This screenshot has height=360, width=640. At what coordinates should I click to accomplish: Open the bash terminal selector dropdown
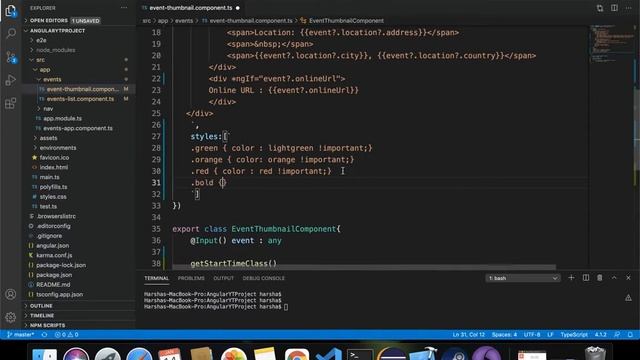tap(523, 278)
